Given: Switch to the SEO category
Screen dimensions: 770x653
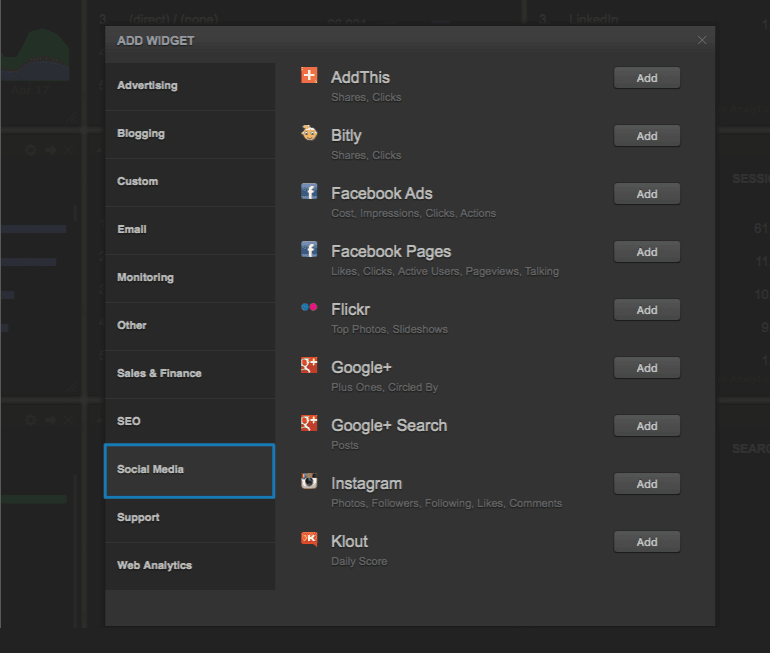Looking at the screenshot, I should [190, 422].
